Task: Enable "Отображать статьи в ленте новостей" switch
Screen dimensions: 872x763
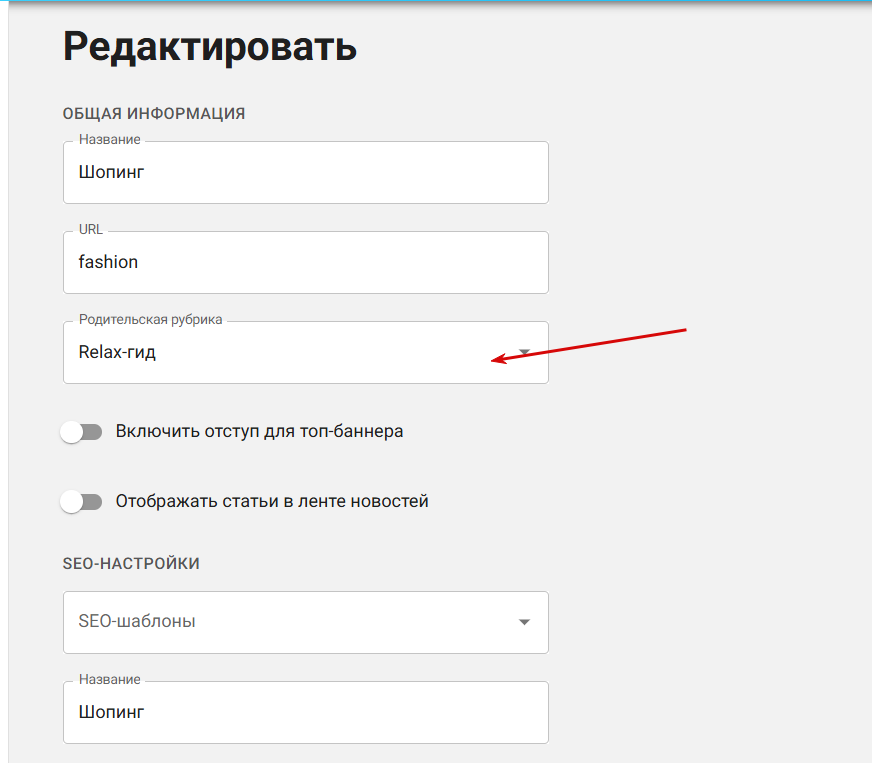Action: tap(81, 502)
